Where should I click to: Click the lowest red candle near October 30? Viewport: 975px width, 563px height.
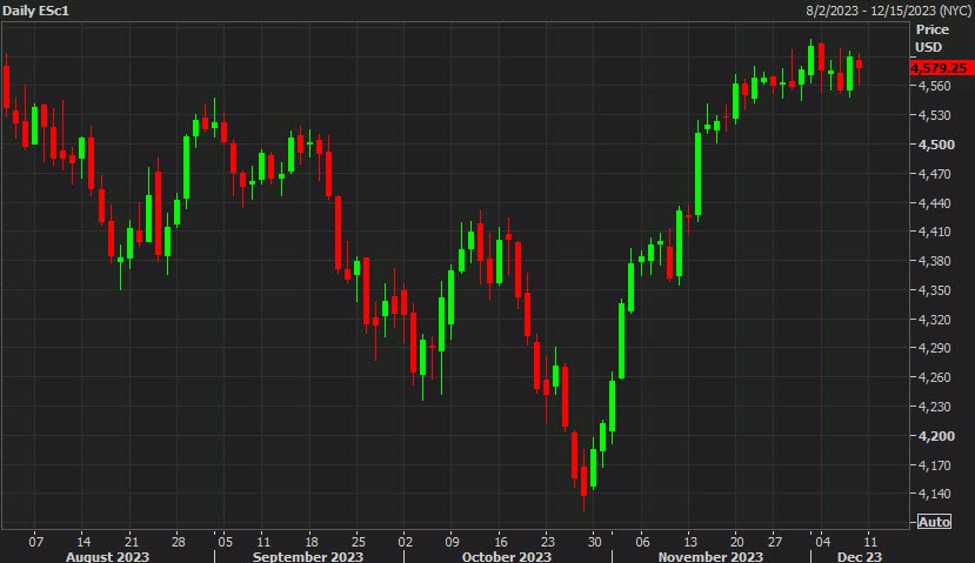[x=584, y=481]
